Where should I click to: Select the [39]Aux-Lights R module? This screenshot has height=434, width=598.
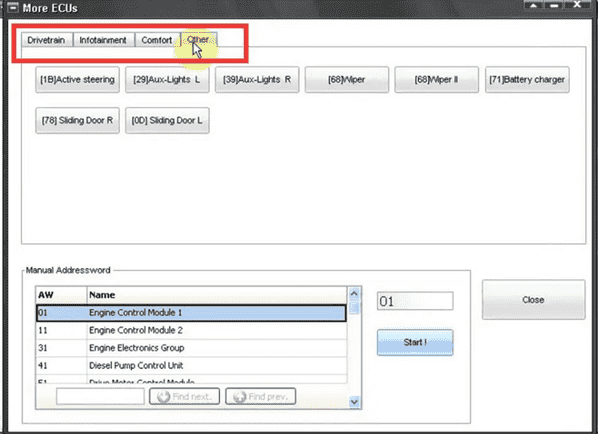(x=257, y=80)
